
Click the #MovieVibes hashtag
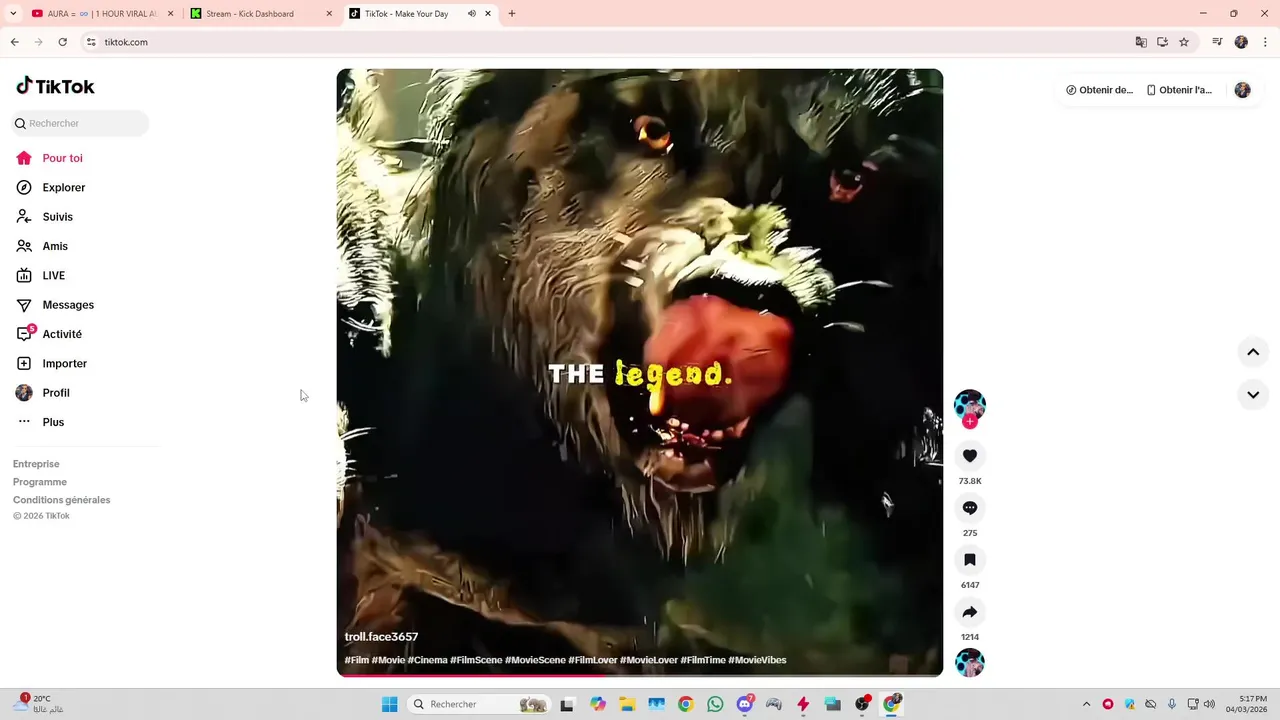757,660
